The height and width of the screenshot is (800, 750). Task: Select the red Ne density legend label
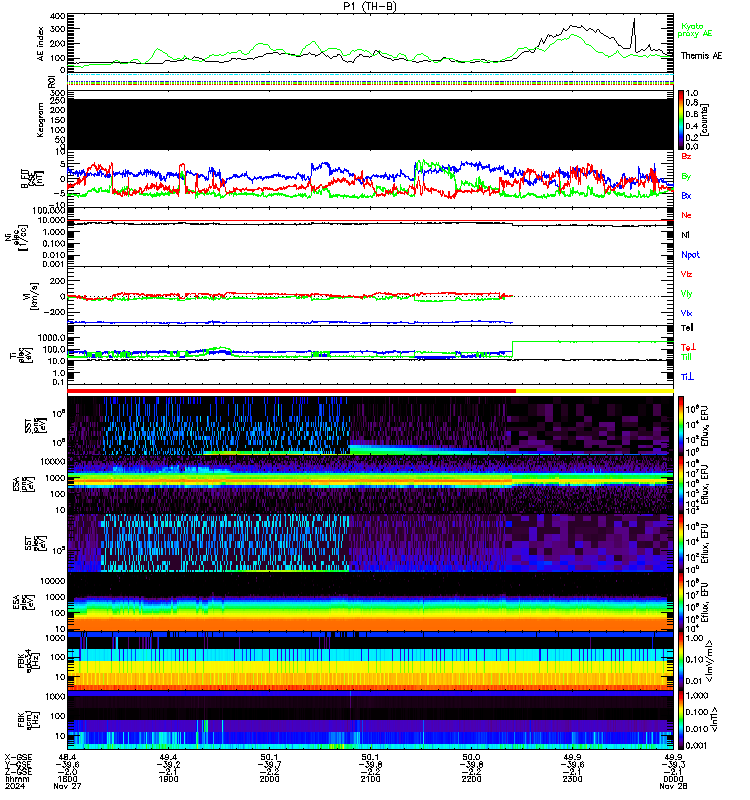tap(686, 215)
